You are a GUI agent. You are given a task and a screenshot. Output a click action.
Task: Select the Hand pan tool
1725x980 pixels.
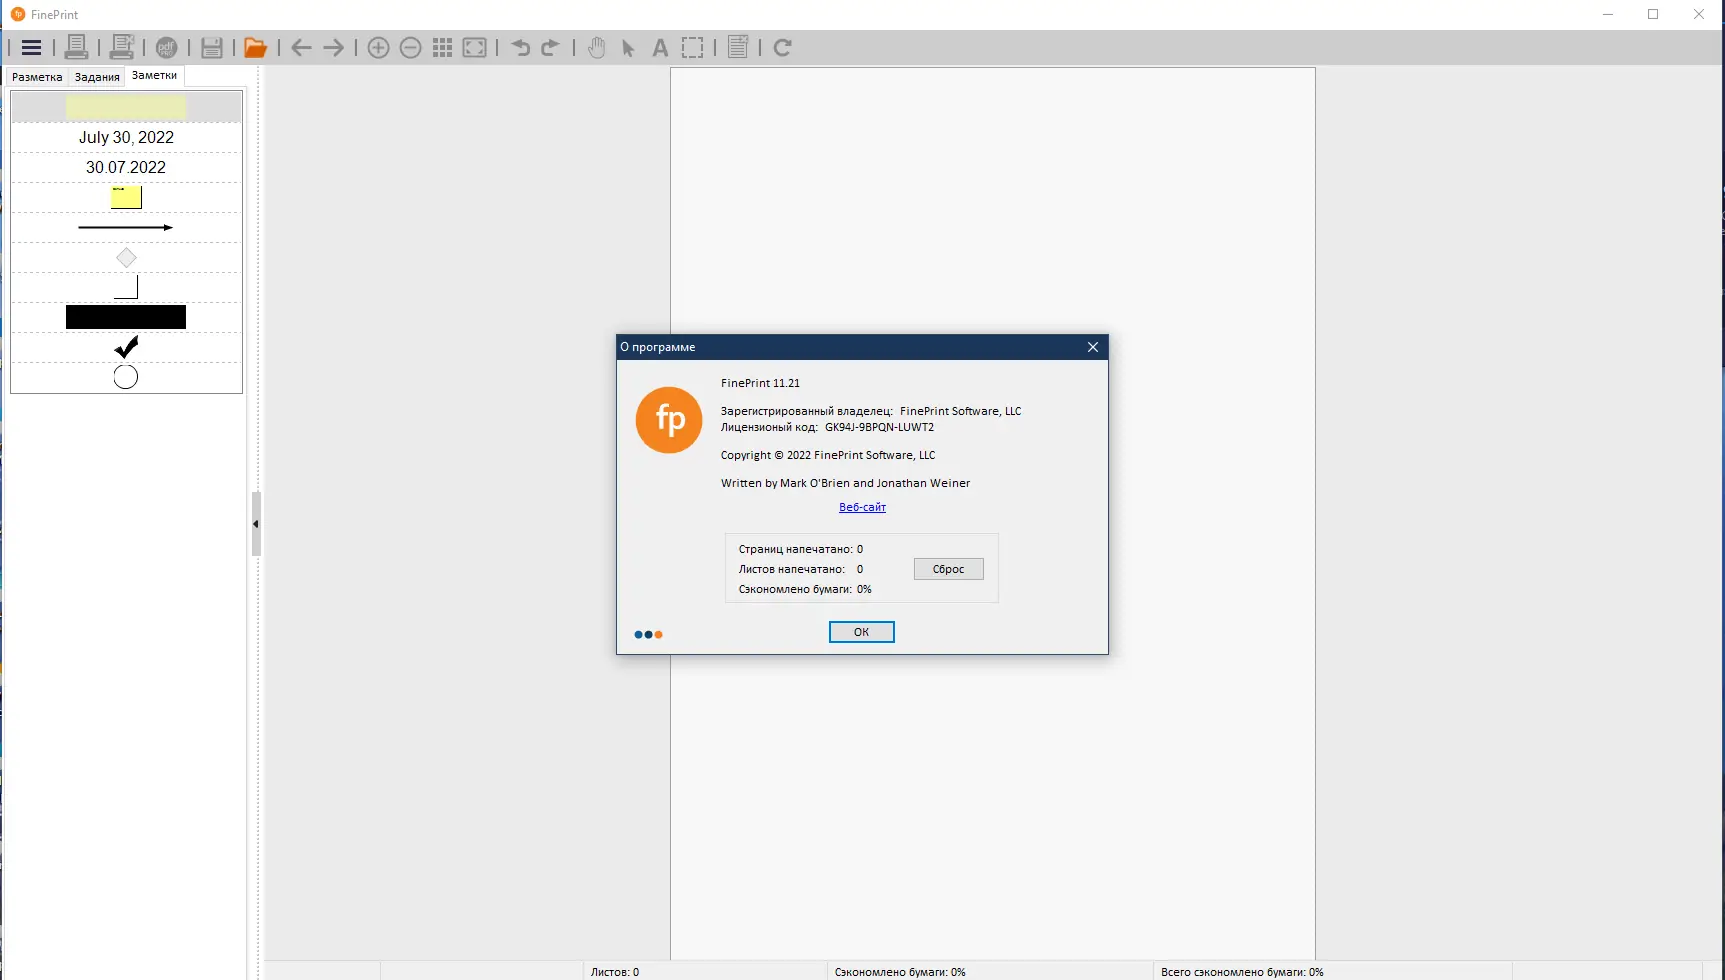tap(597, 47)
